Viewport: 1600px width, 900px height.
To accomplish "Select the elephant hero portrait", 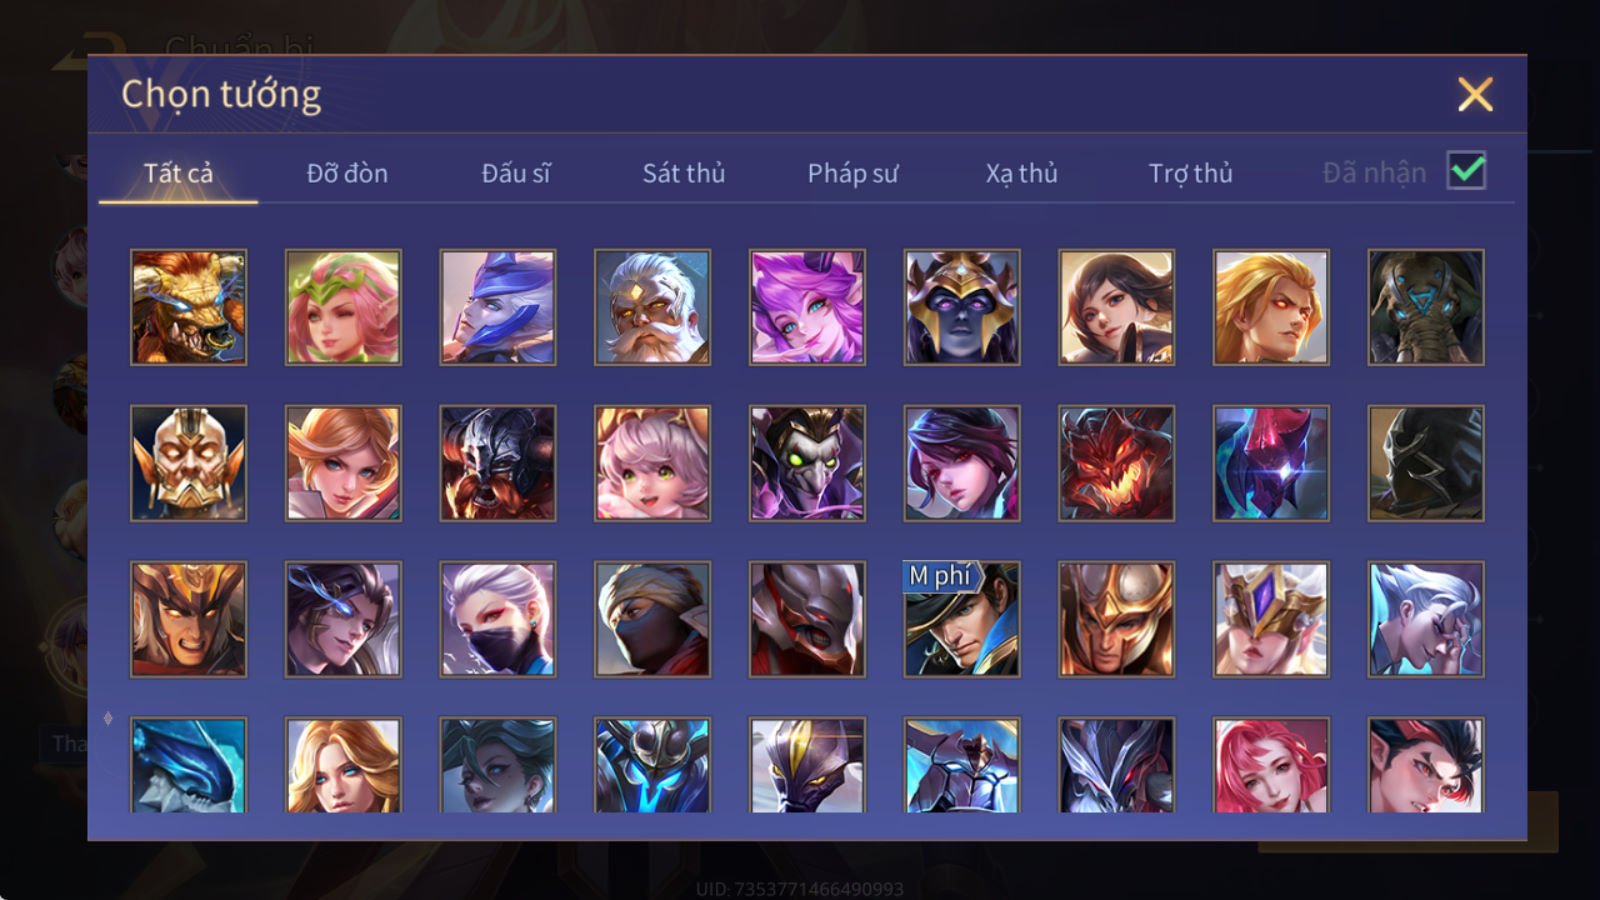I will [x=1426, y=307].
